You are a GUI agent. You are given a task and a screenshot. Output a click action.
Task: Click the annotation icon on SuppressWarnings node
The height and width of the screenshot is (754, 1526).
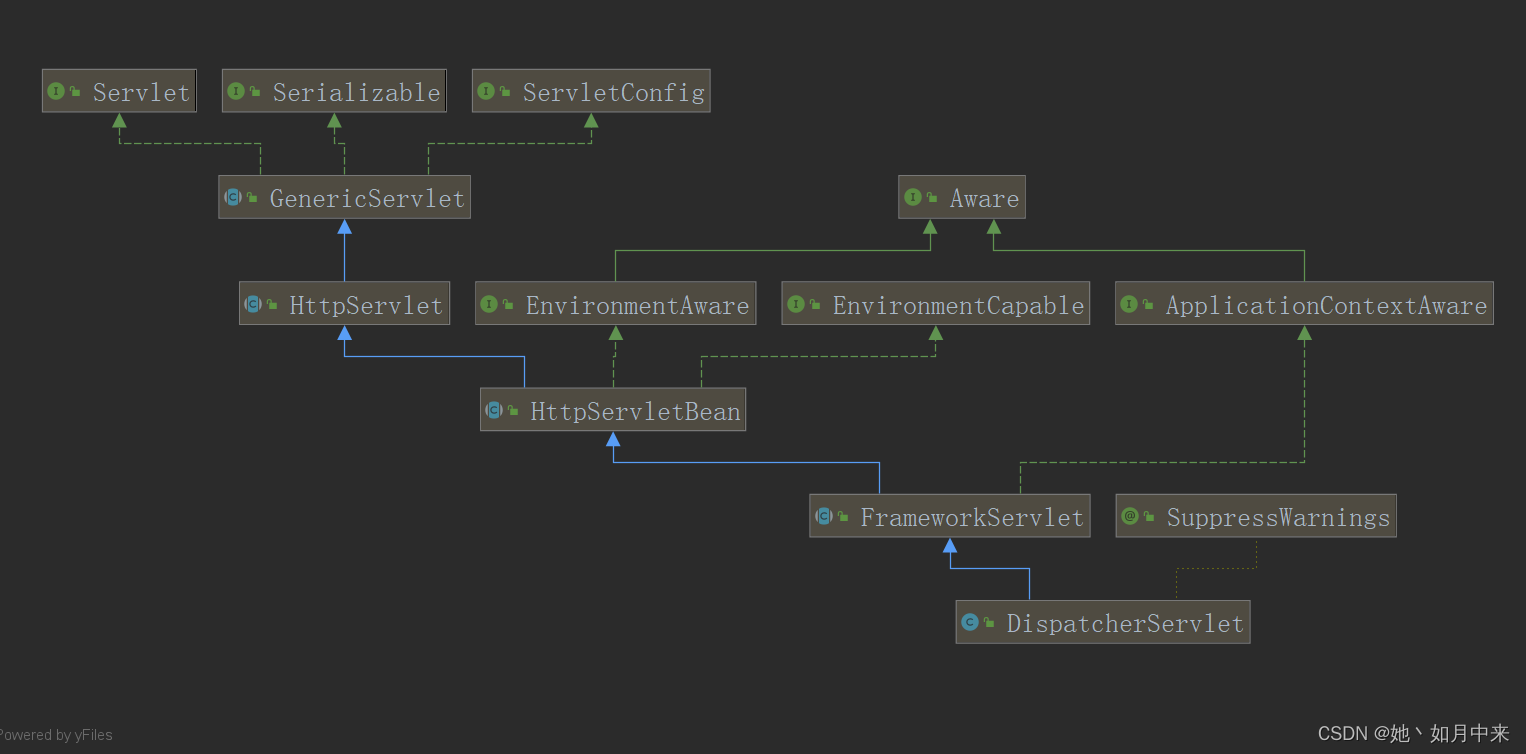(1130, 515)
